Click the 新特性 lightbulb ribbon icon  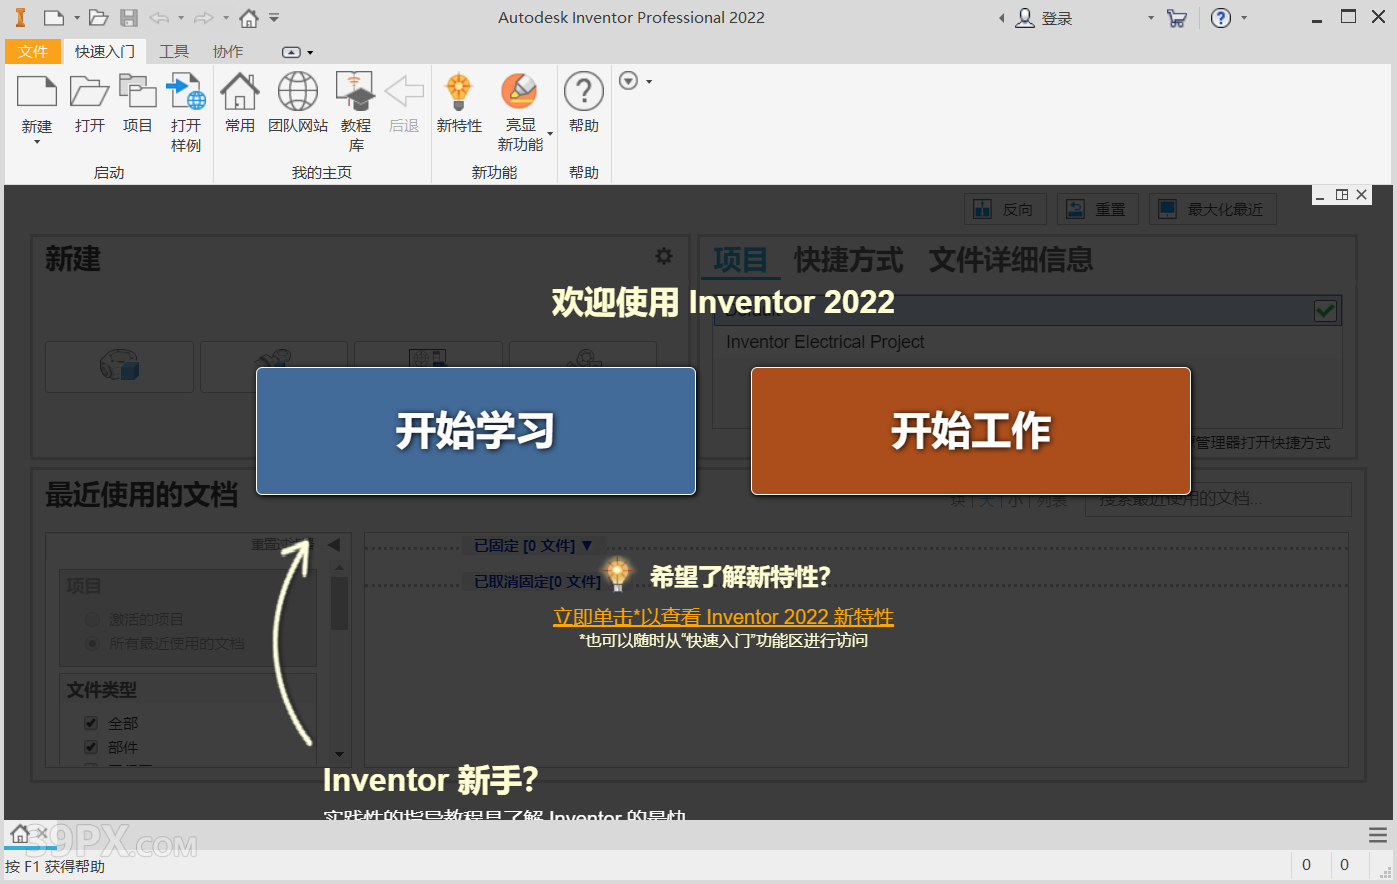pos(459,91)
